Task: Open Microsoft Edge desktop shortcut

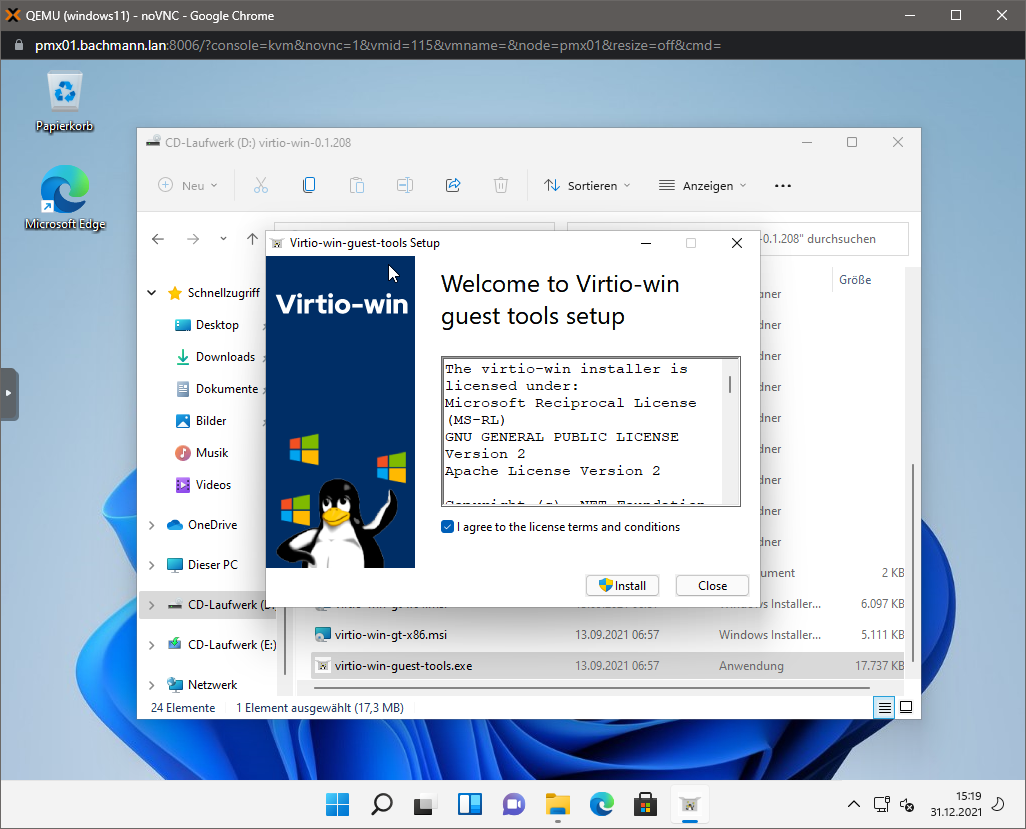Action: click(x=65, y=198)
